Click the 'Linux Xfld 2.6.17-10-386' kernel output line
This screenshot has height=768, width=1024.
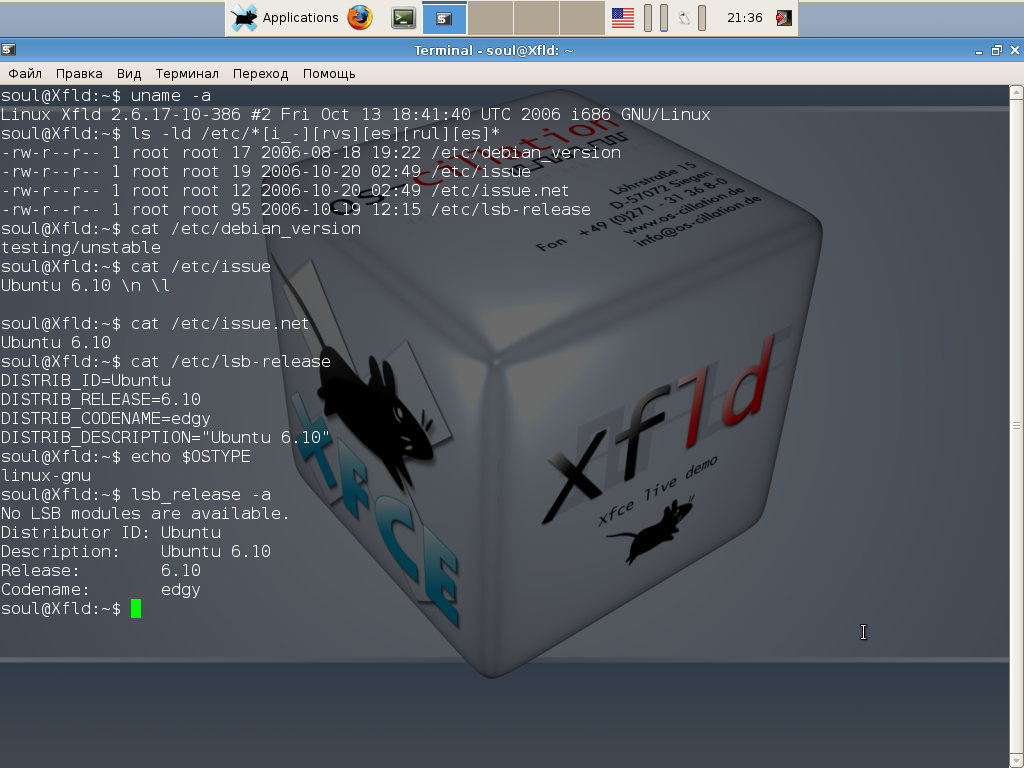(355, 114)
